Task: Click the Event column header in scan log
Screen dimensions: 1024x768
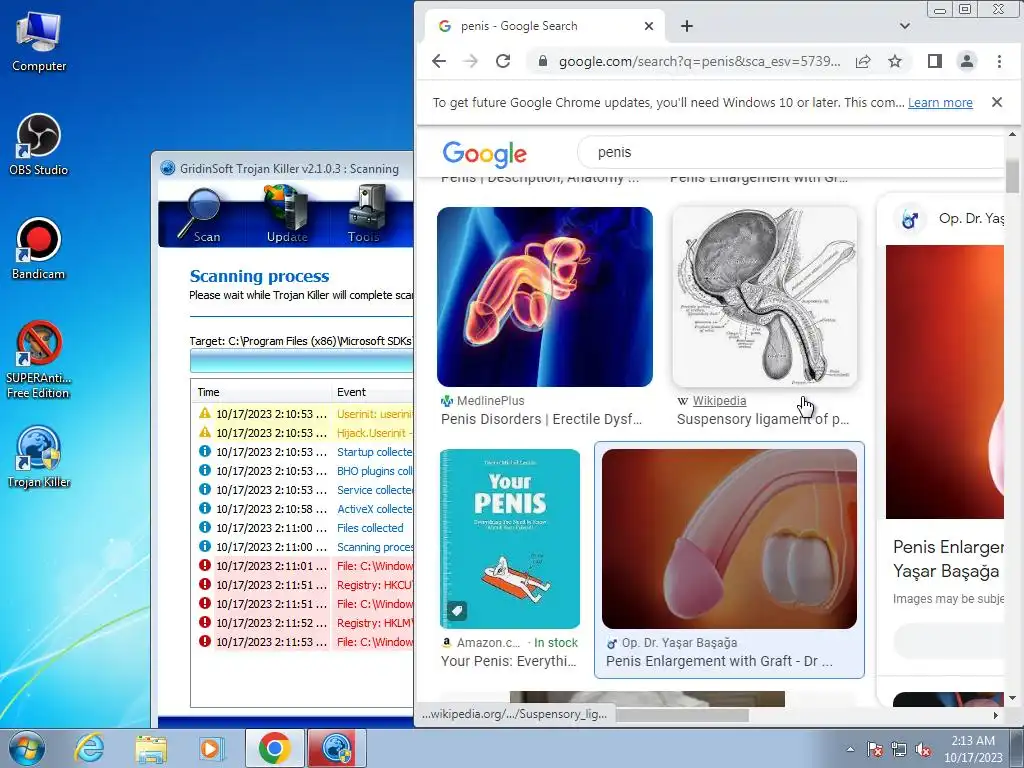Action: point(373,392)
